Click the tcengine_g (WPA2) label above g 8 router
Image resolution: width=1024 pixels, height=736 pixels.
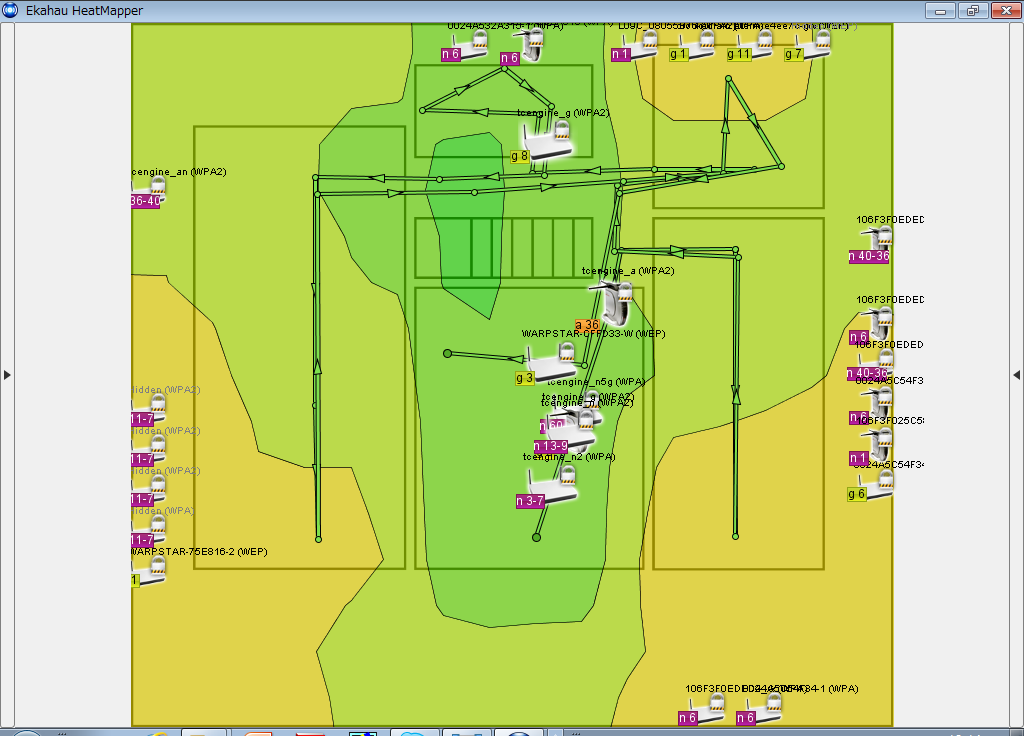point(564,113)
